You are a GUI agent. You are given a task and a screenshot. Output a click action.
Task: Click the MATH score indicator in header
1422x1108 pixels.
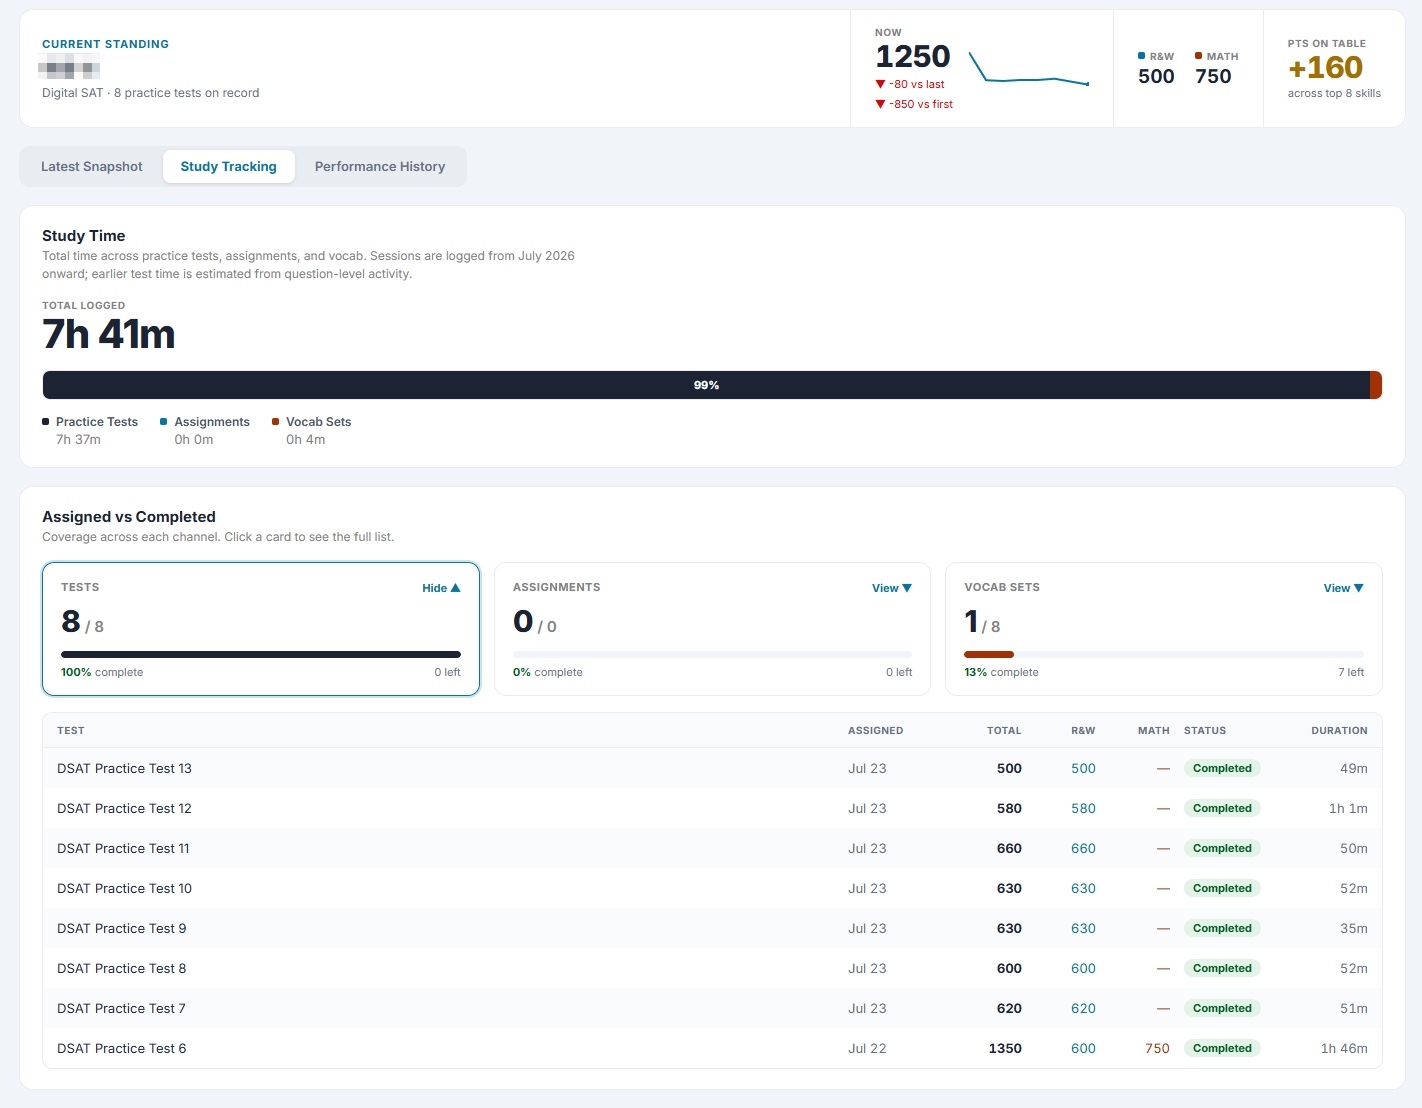1216,68
